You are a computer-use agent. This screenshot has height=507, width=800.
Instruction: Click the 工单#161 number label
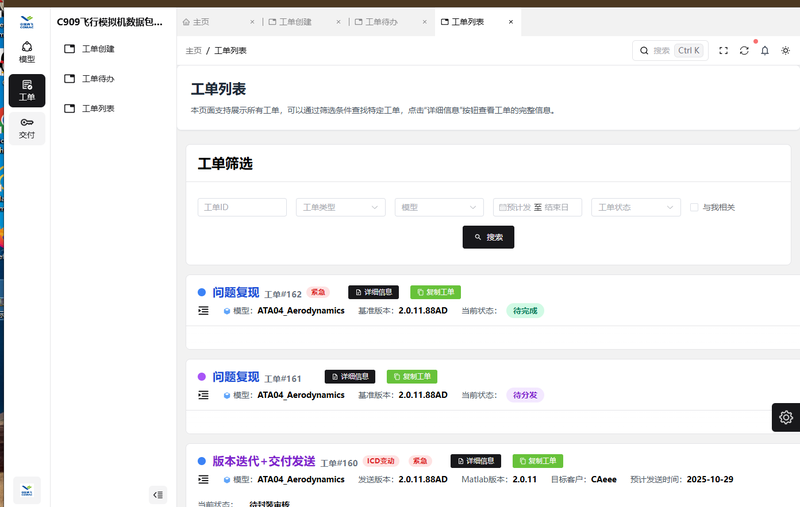(283, 378)
